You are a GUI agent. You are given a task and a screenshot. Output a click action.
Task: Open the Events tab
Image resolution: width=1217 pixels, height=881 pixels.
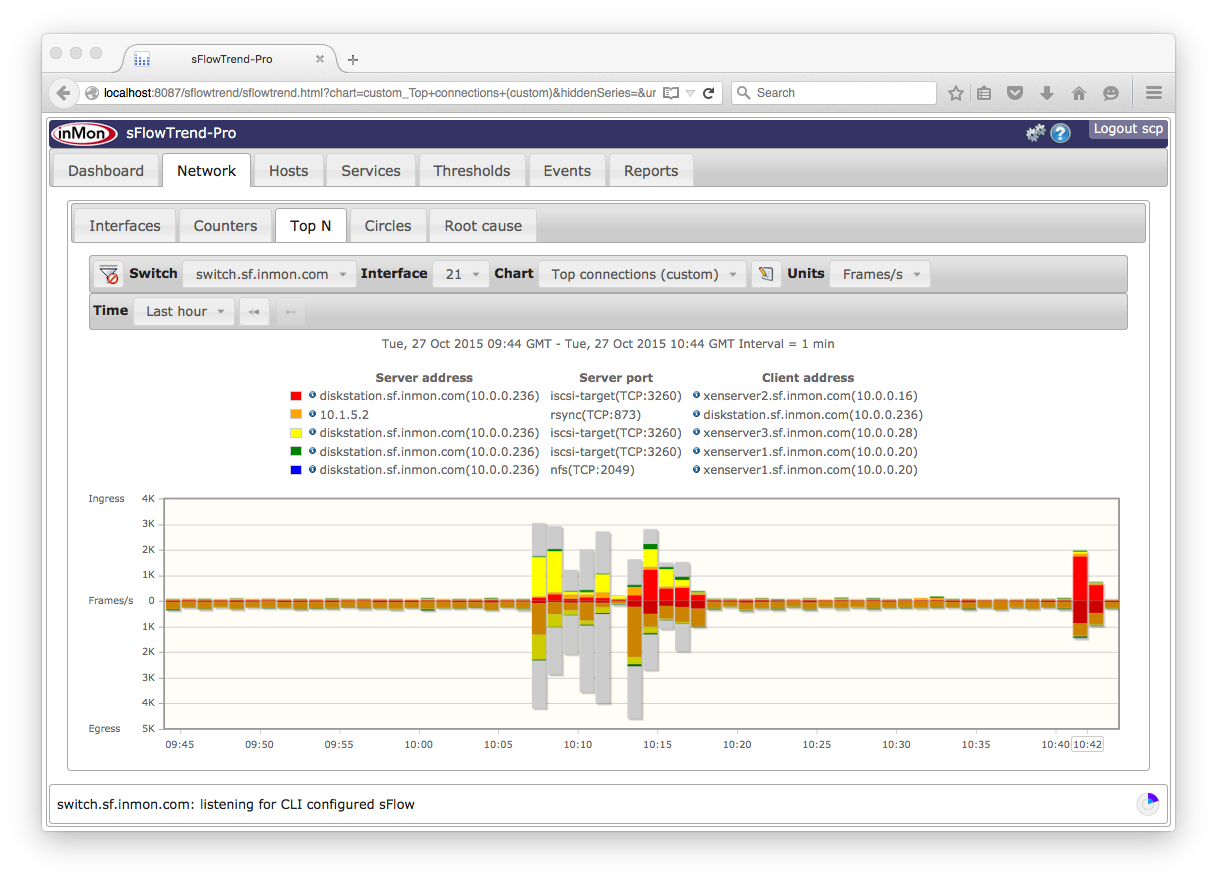[x=567, y=171]
